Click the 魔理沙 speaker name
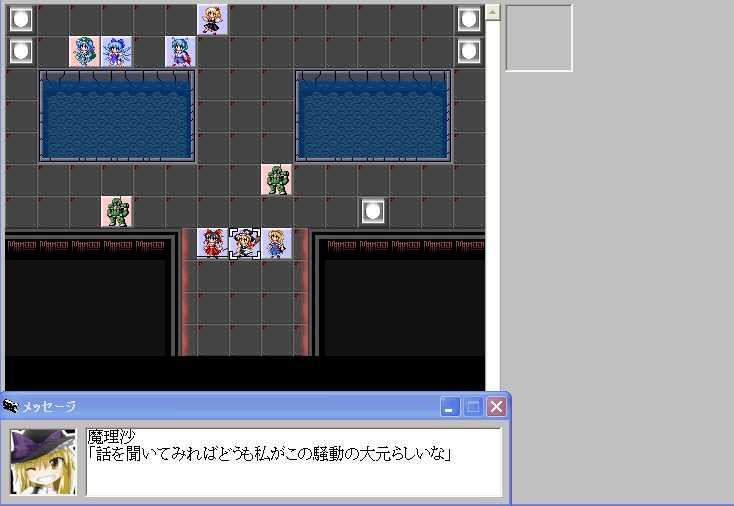Screen dimensions: 734x506 pos(111,437)
